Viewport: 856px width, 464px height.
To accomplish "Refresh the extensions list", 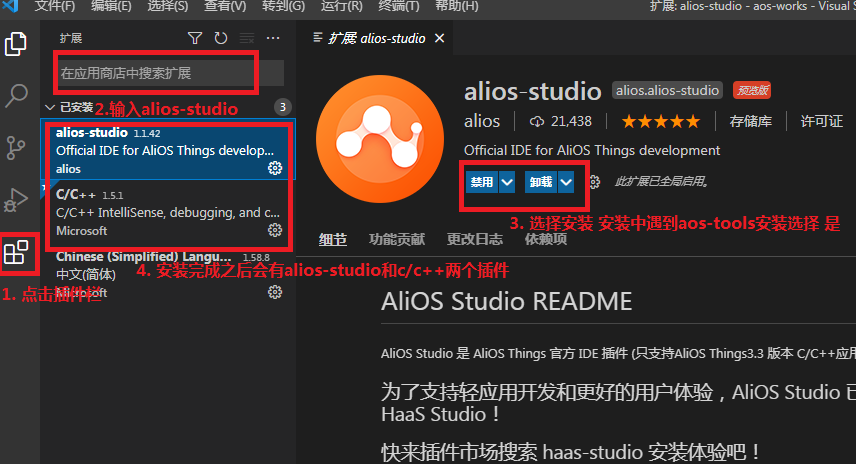I will click(x=221, y=38).
